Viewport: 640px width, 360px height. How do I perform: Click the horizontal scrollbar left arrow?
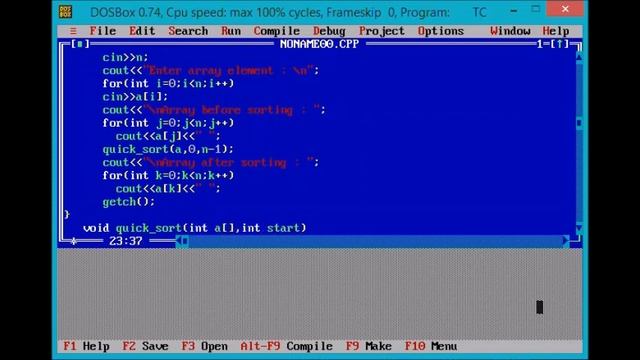click(178, 241)
